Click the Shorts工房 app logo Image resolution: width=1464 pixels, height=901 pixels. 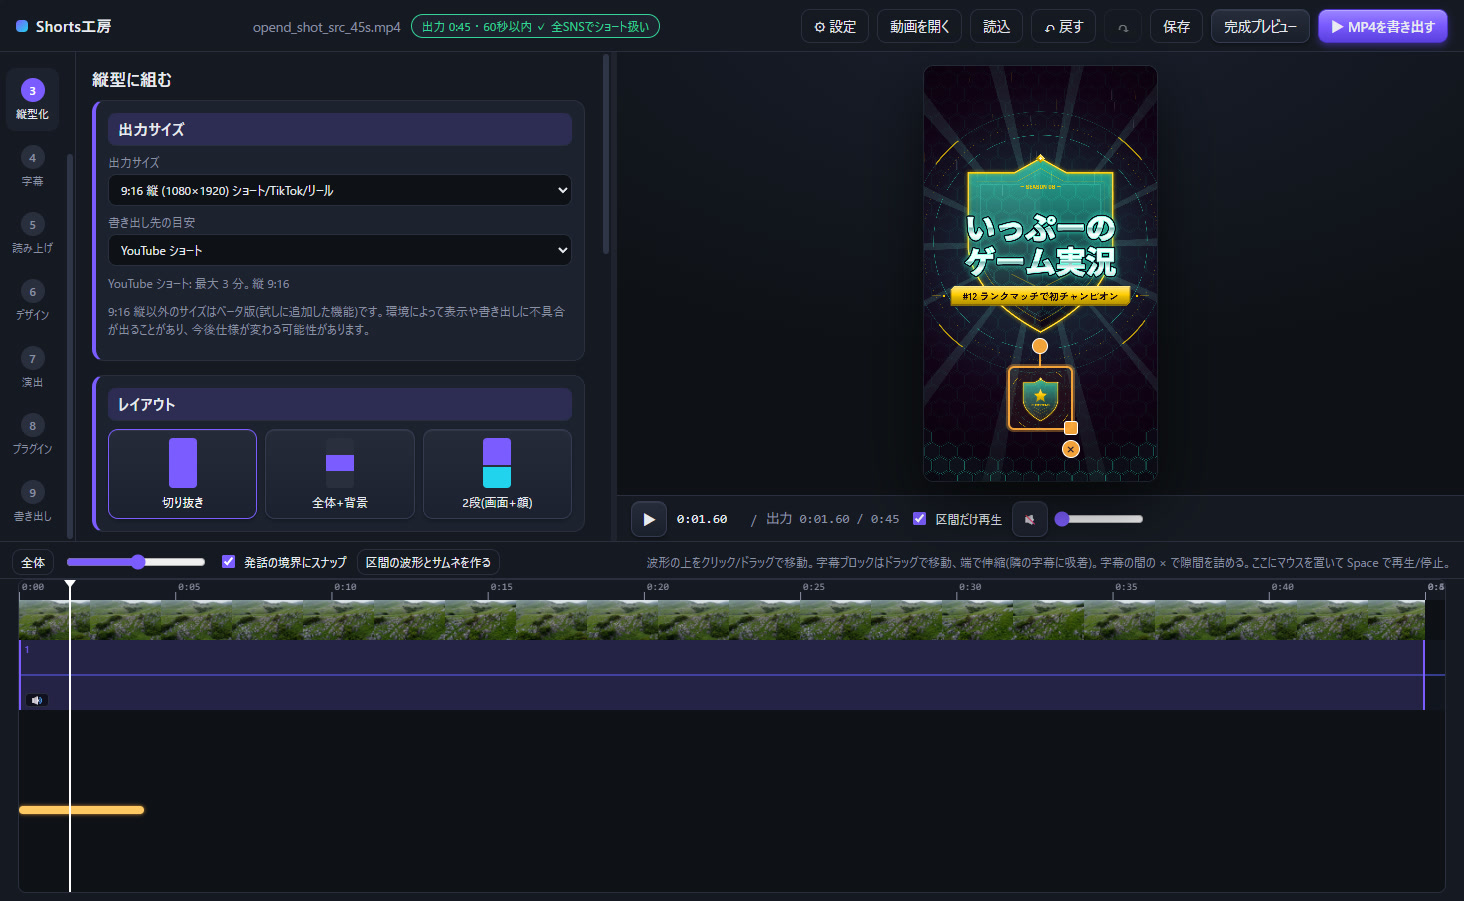pos(64,26)
